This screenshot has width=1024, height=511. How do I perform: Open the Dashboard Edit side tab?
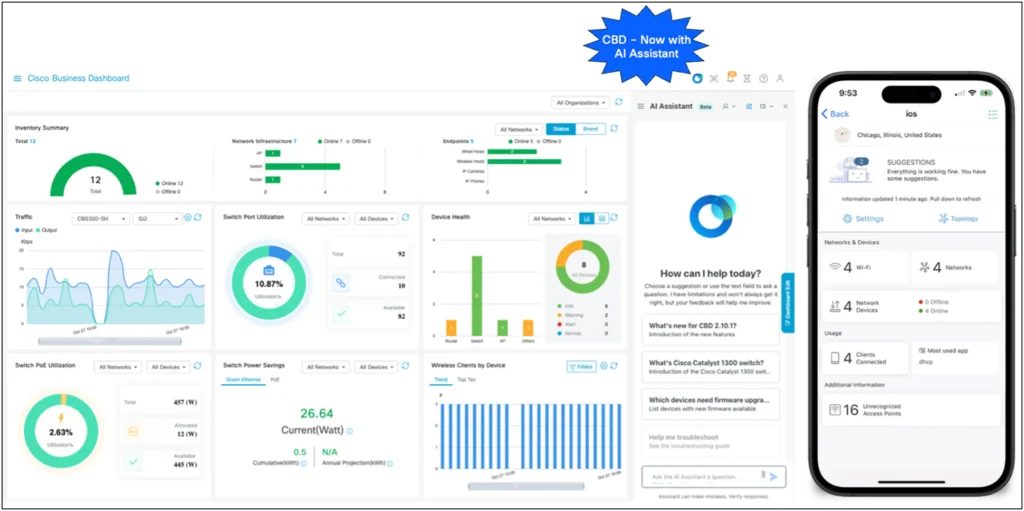click(788, 303)
